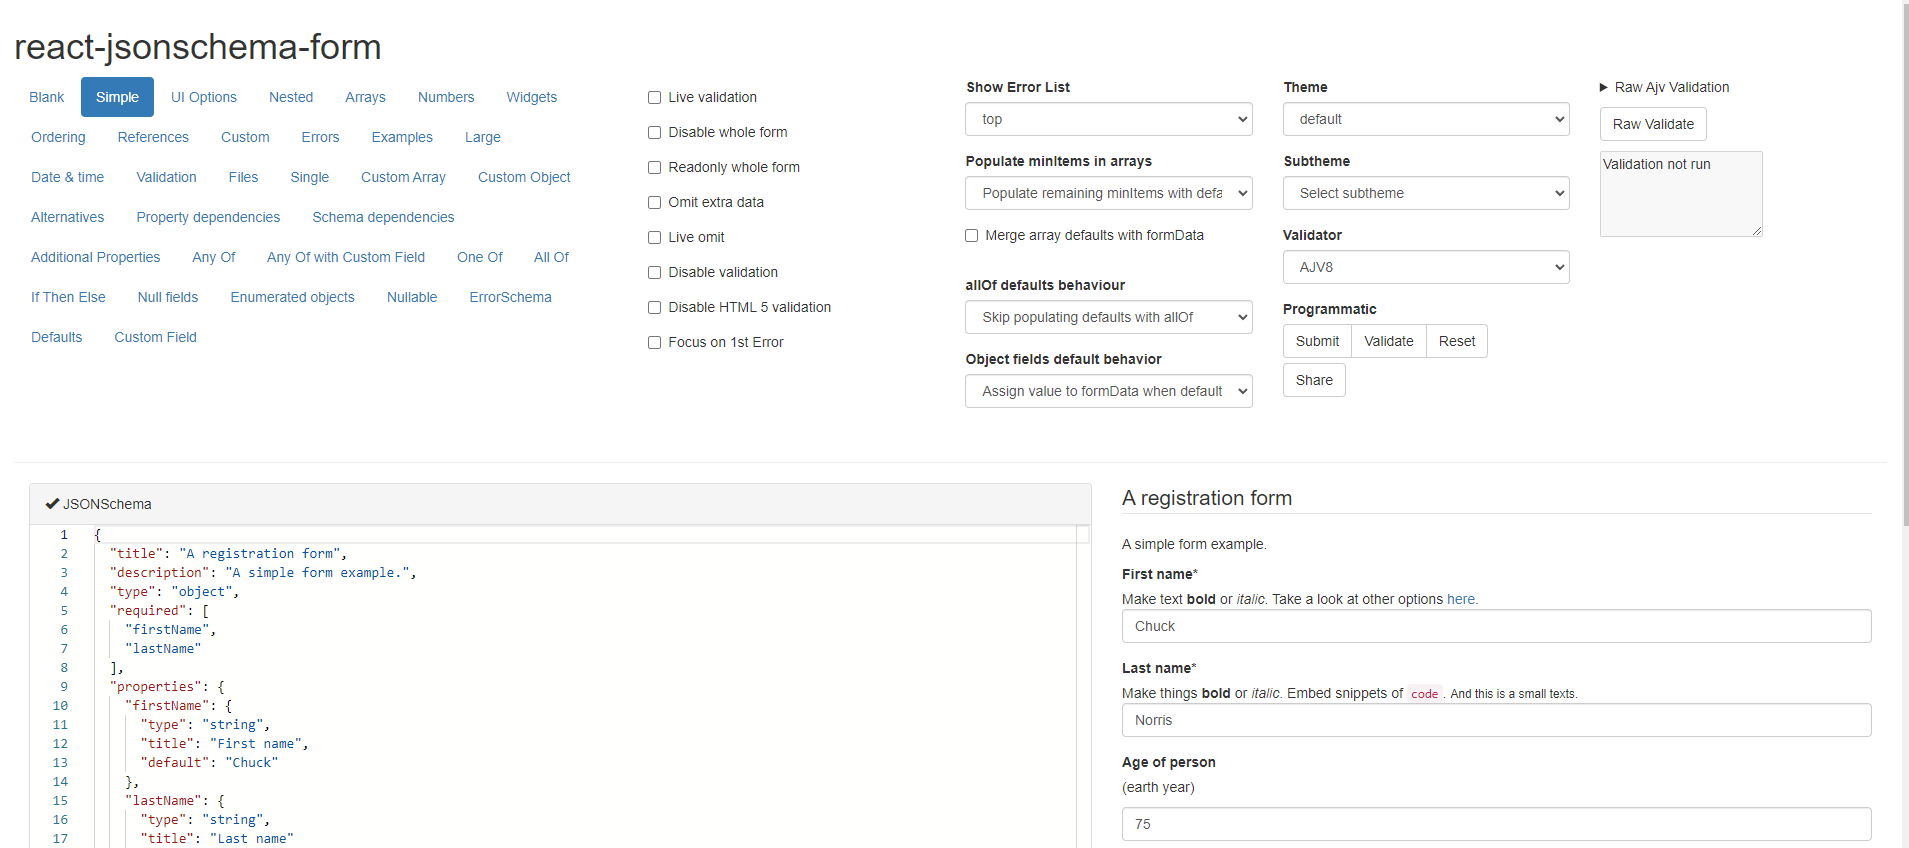Click the JSONSchema checkmark icon
This screenshot has height=848, width=1909.
coord(52,504)
